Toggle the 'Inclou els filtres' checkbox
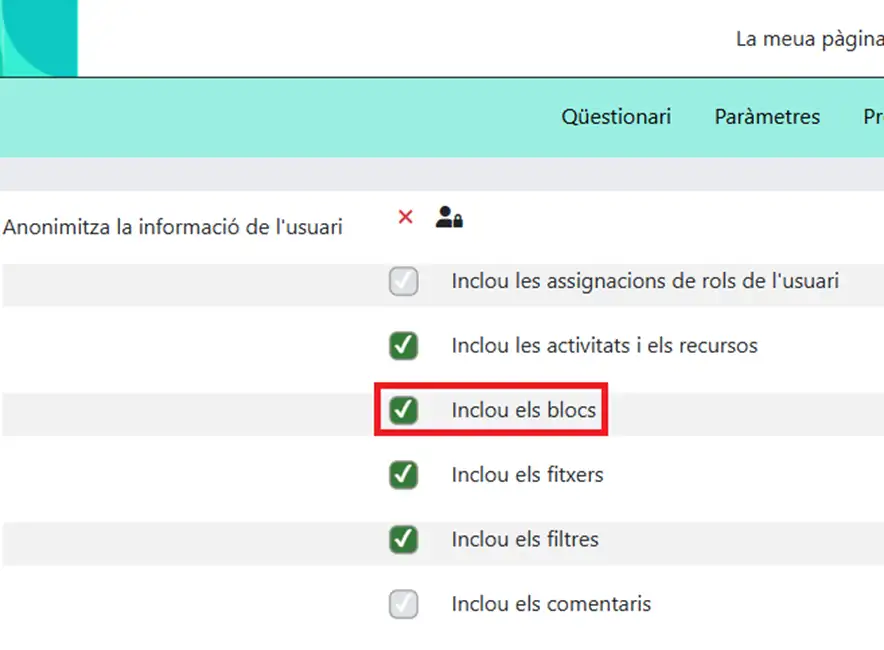884x650 pixels. 404,540
